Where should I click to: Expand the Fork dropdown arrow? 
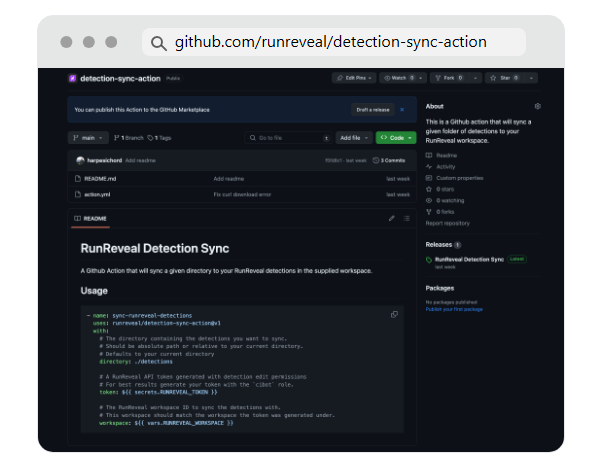pos(475,78)
